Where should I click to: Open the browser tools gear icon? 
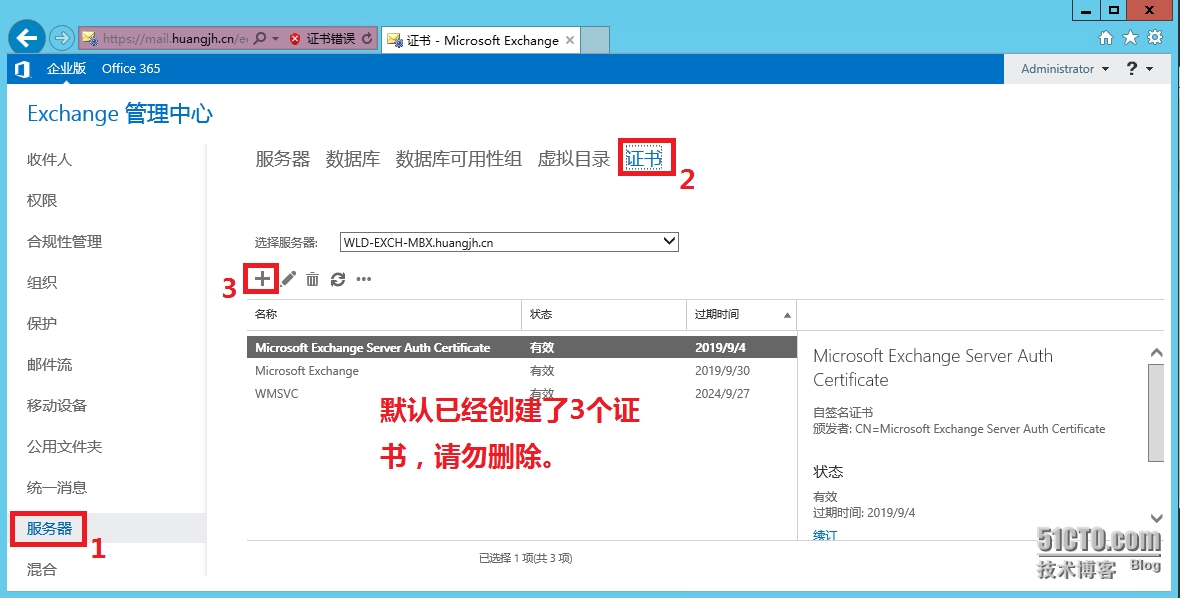pyautogui.click(x=1155, y=38)
